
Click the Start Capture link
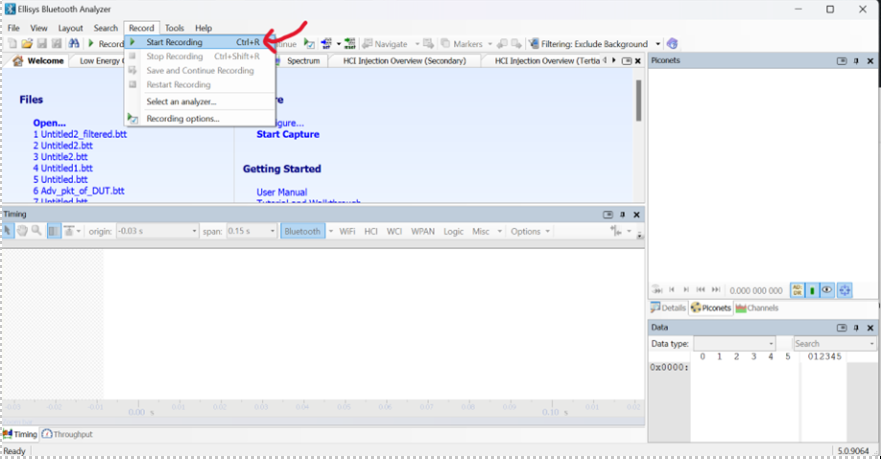coord(288,134)
